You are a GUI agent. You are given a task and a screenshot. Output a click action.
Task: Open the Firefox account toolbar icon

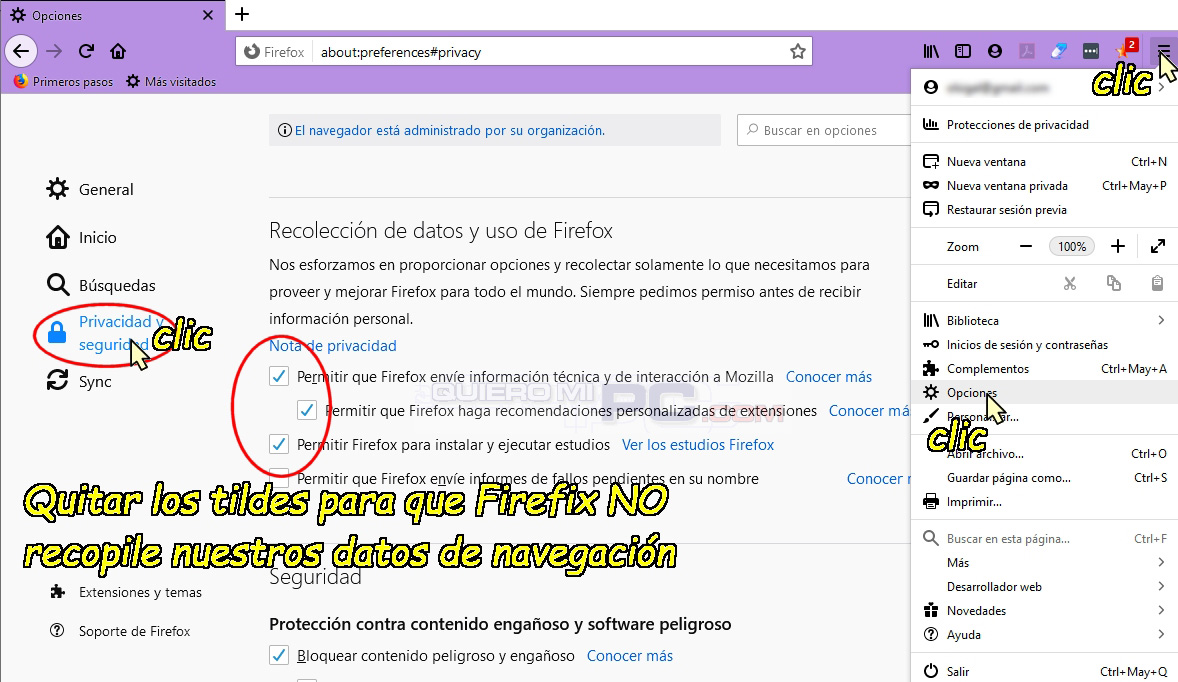point(995,51)
